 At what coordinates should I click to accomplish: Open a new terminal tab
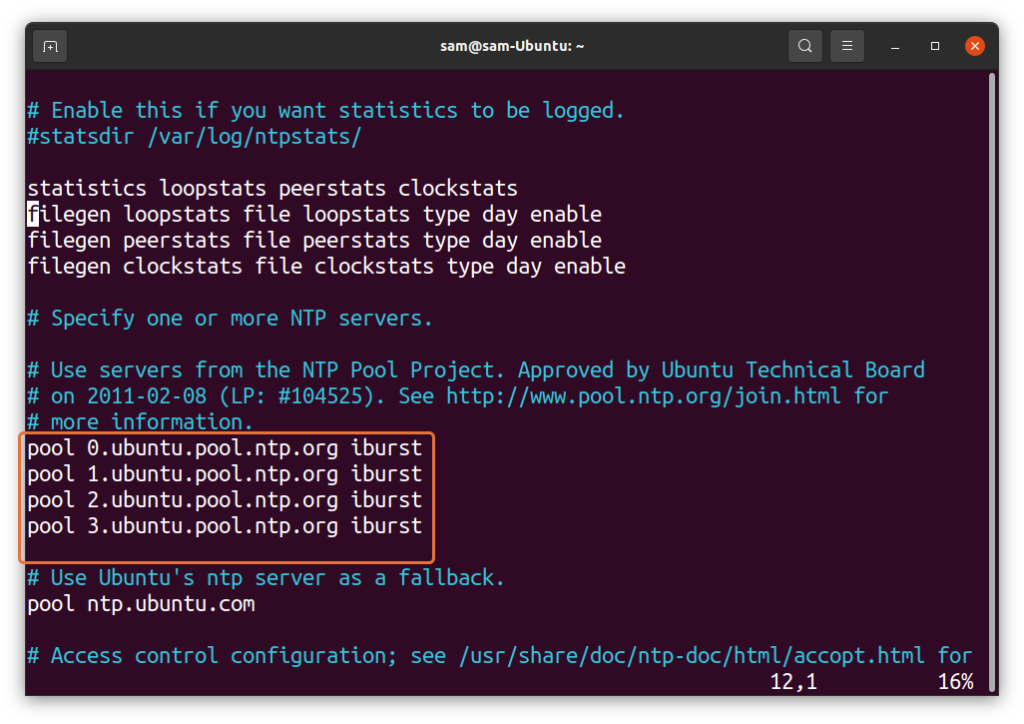(49, 46)
